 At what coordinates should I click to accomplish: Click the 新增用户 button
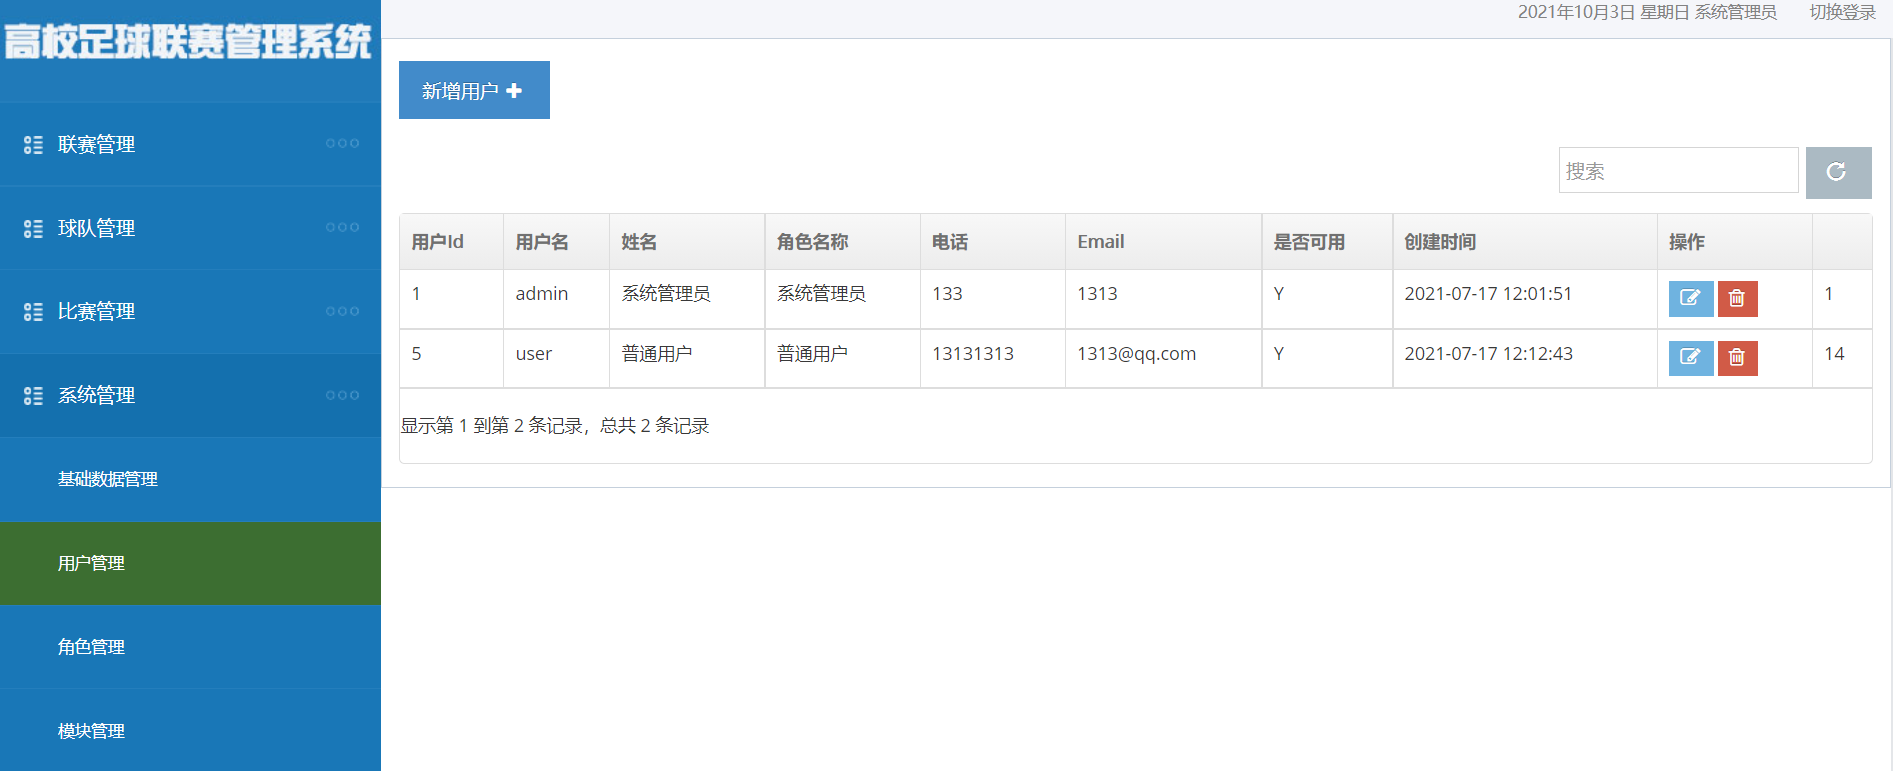click(474, 90)
